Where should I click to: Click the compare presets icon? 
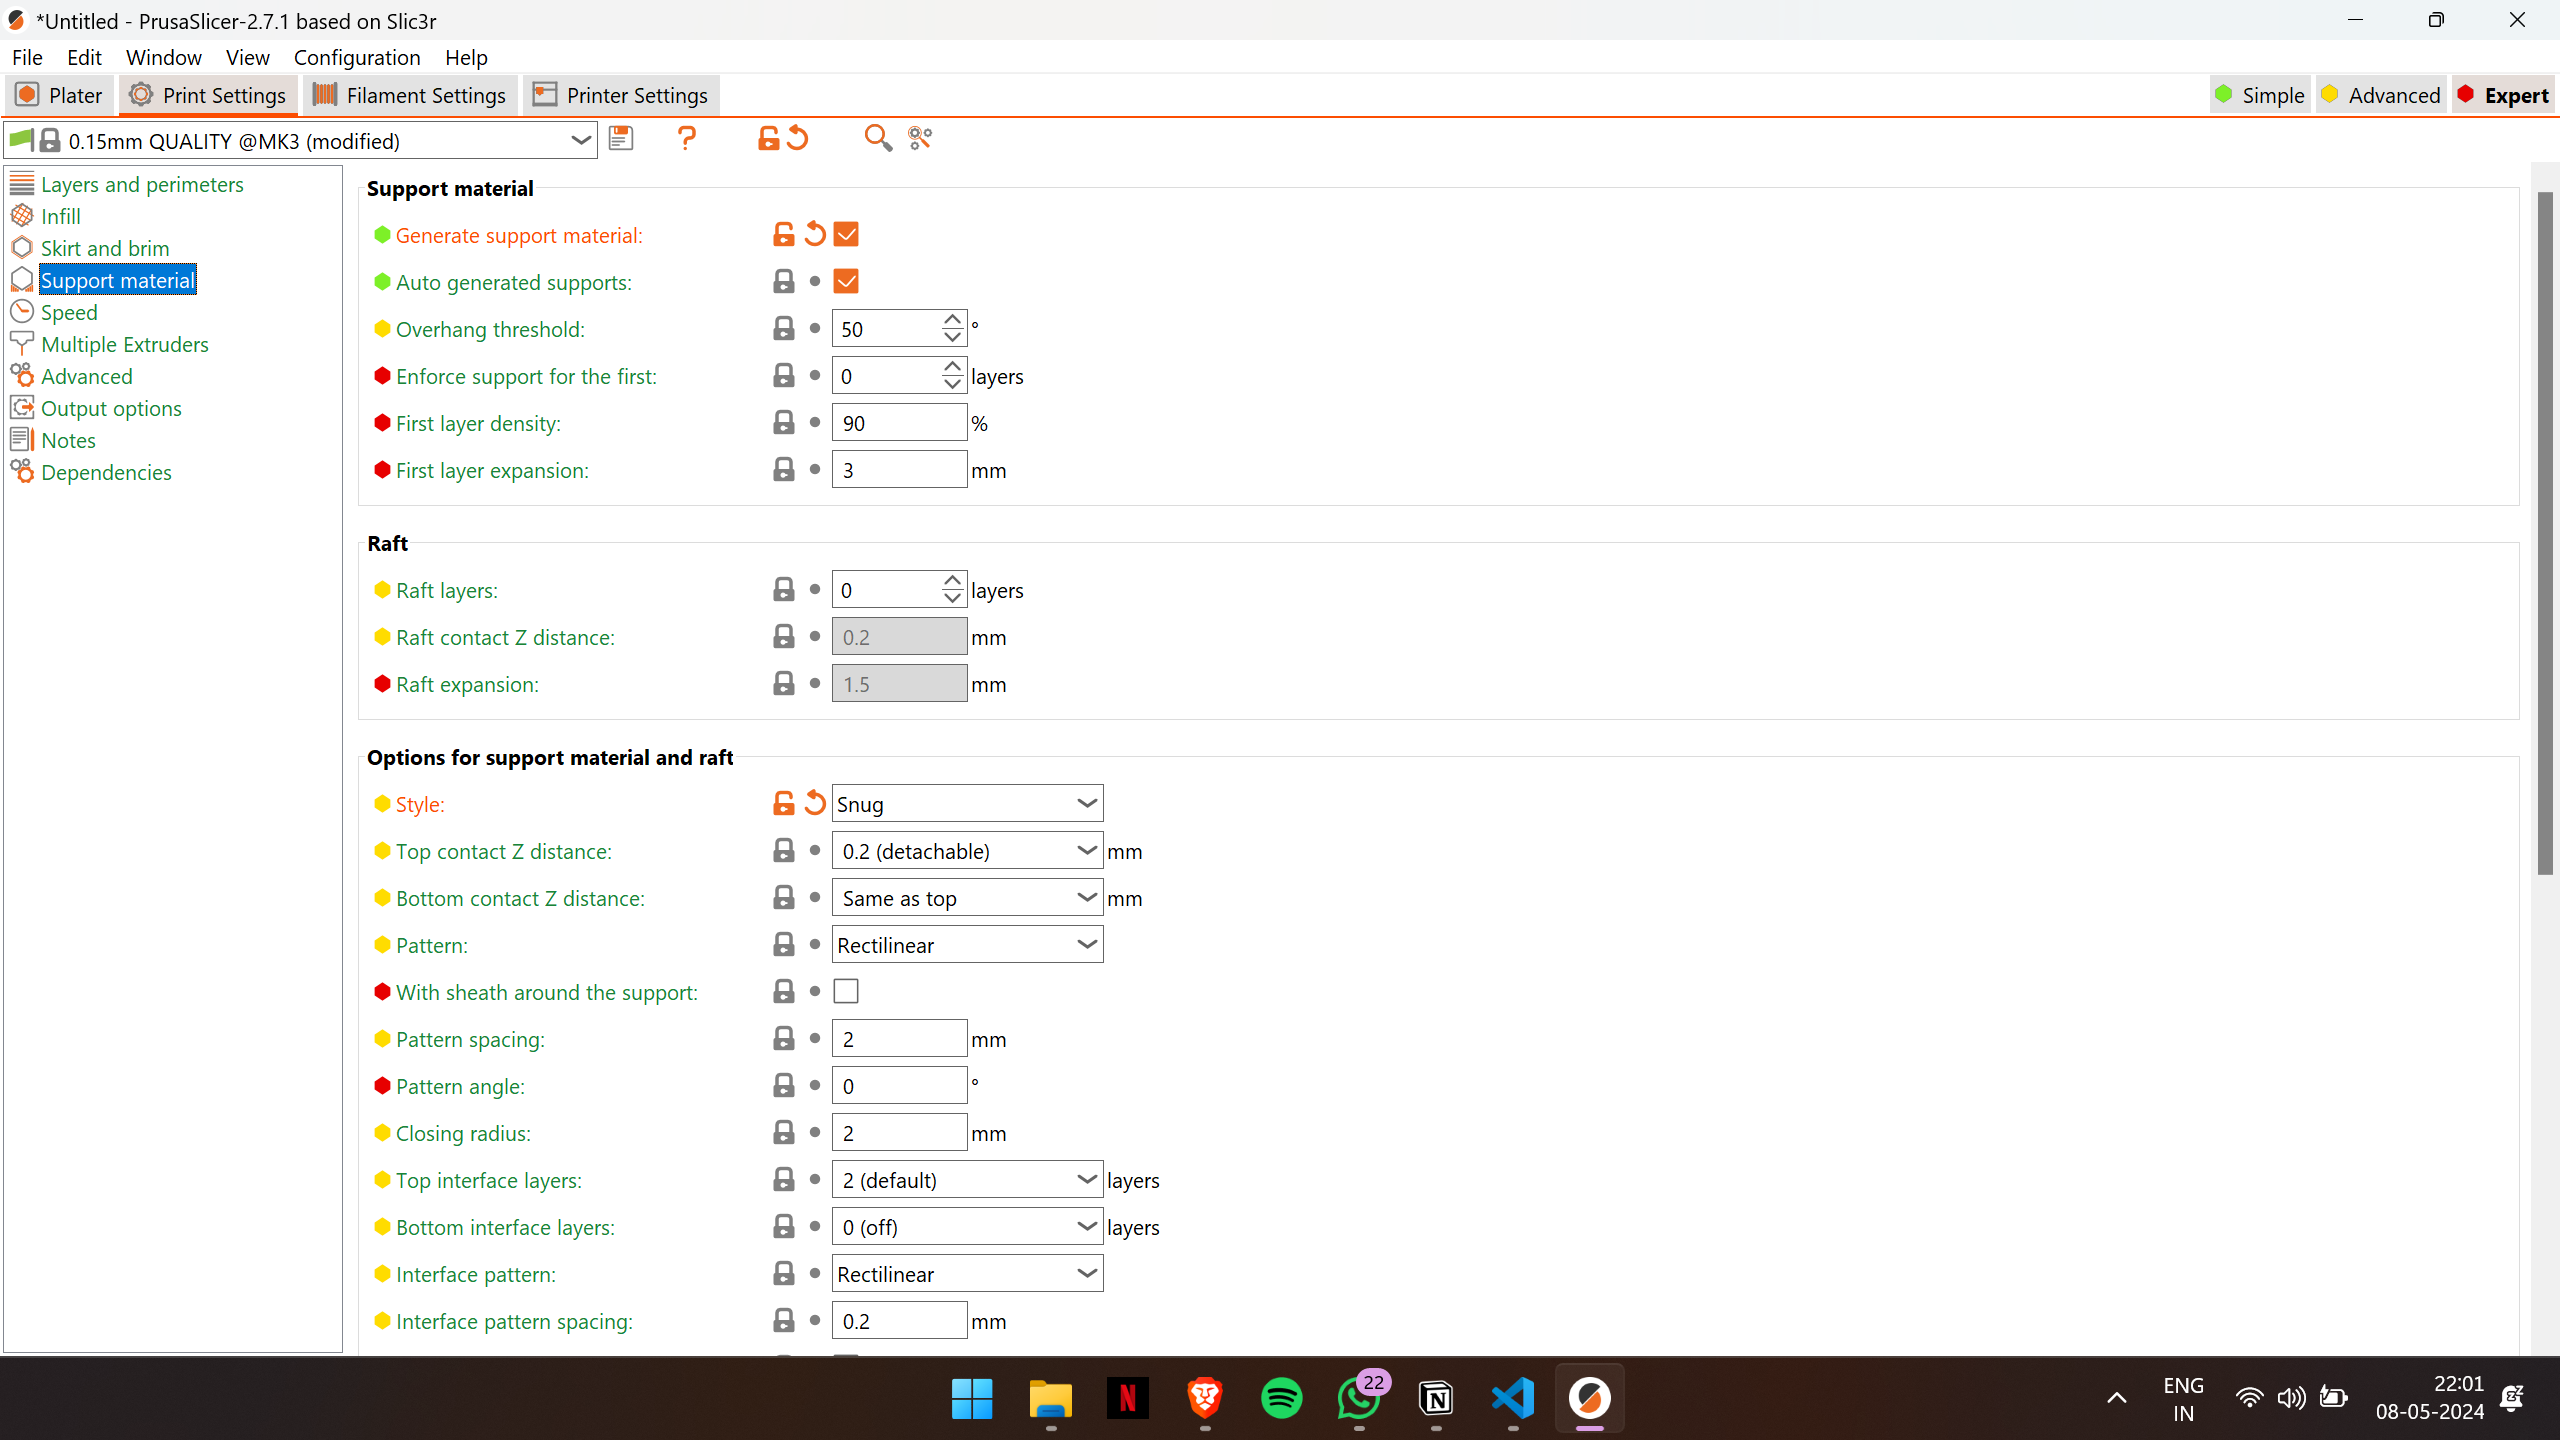(920, 138)
